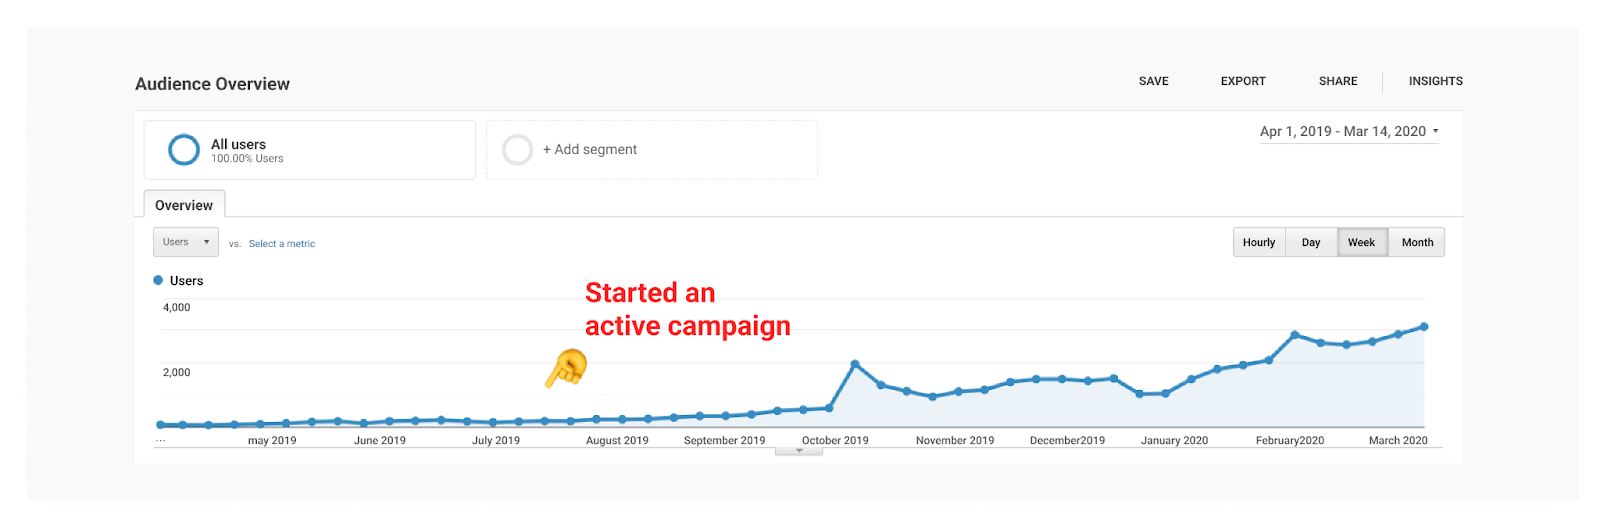Click the empty Add segment circle icon
The width and height of the screenshot is (1600, 526).
(517, 150)
